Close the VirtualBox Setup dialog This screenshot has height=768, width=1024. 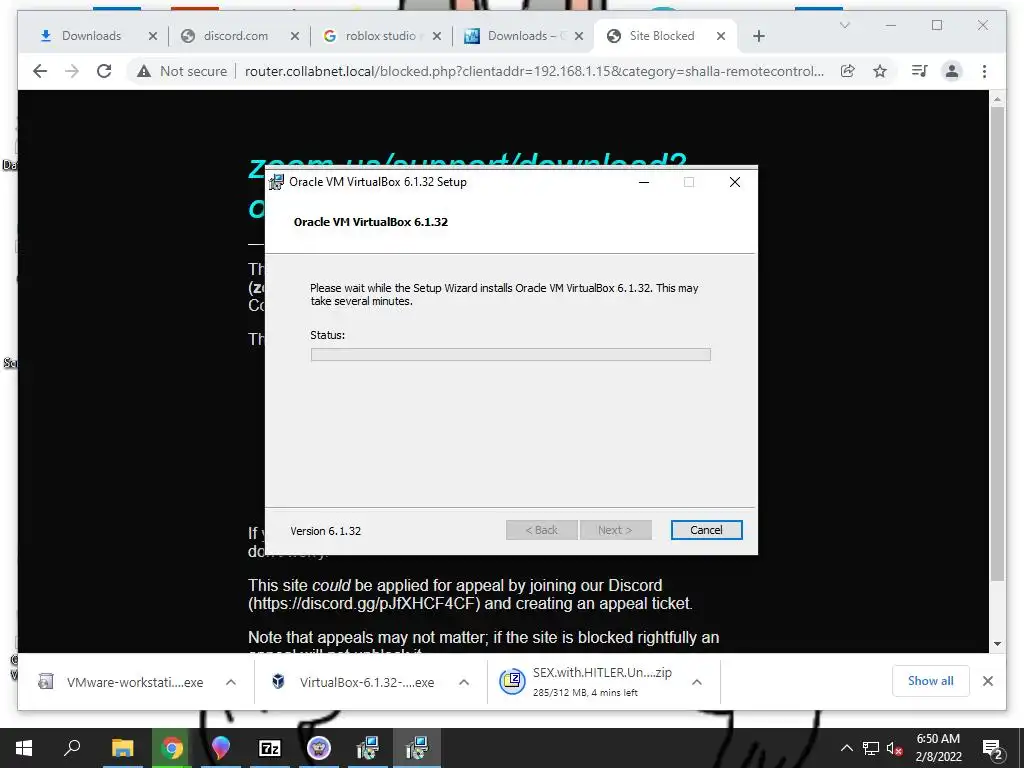click(735, 182)
